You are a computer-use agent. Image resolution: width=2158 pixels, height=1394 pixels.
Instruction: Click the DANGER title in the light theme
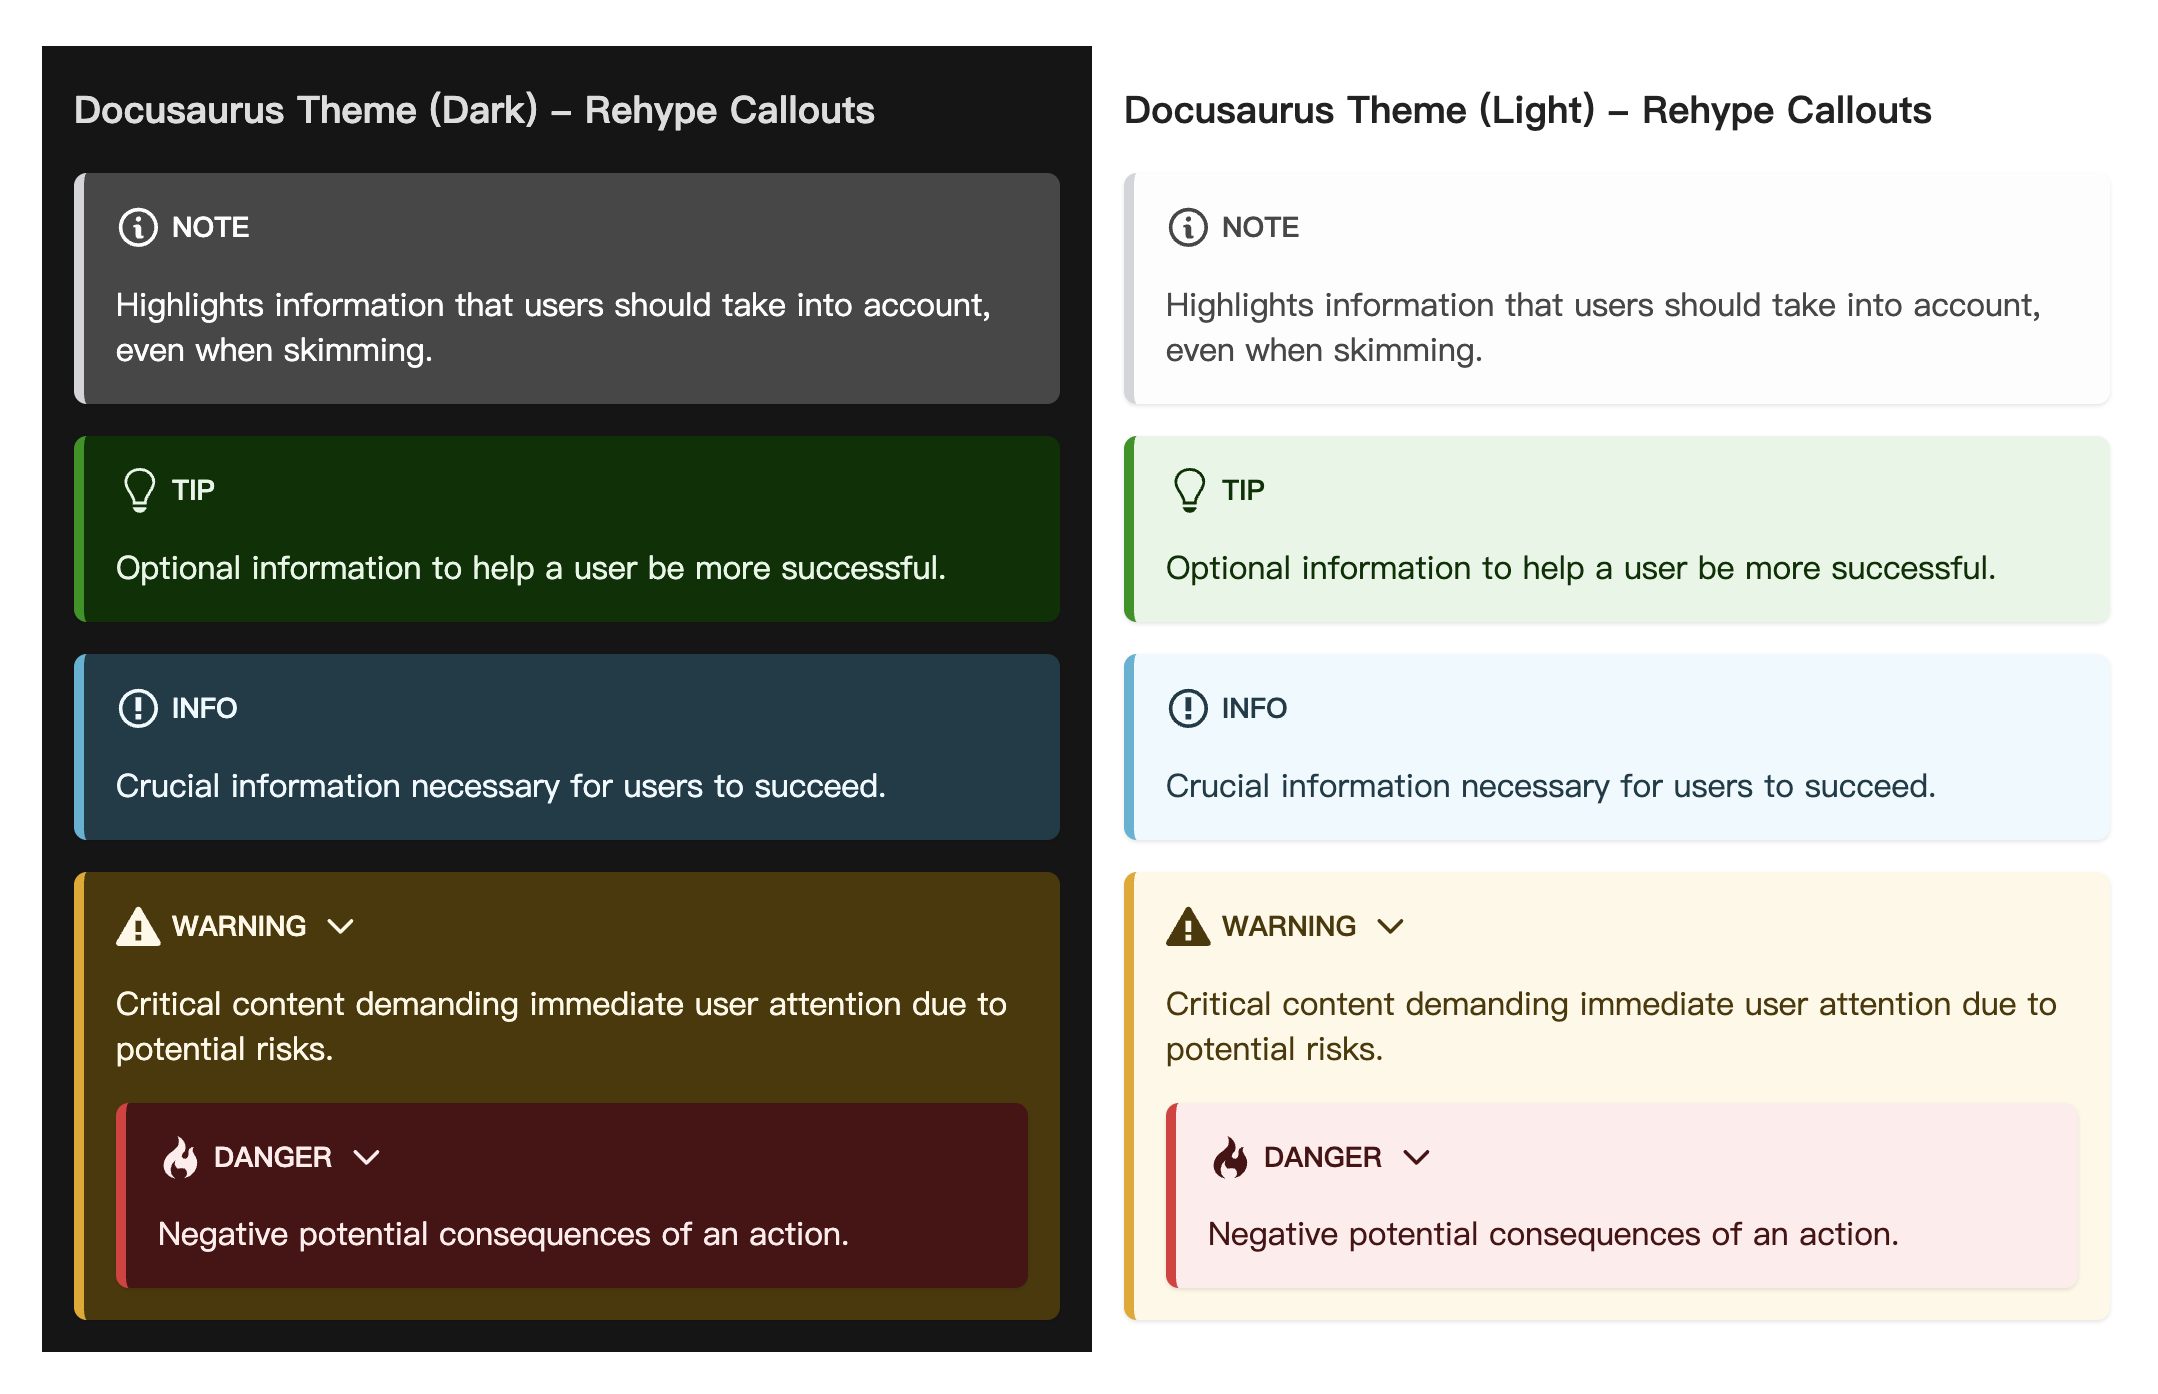coord(1322,1157)
